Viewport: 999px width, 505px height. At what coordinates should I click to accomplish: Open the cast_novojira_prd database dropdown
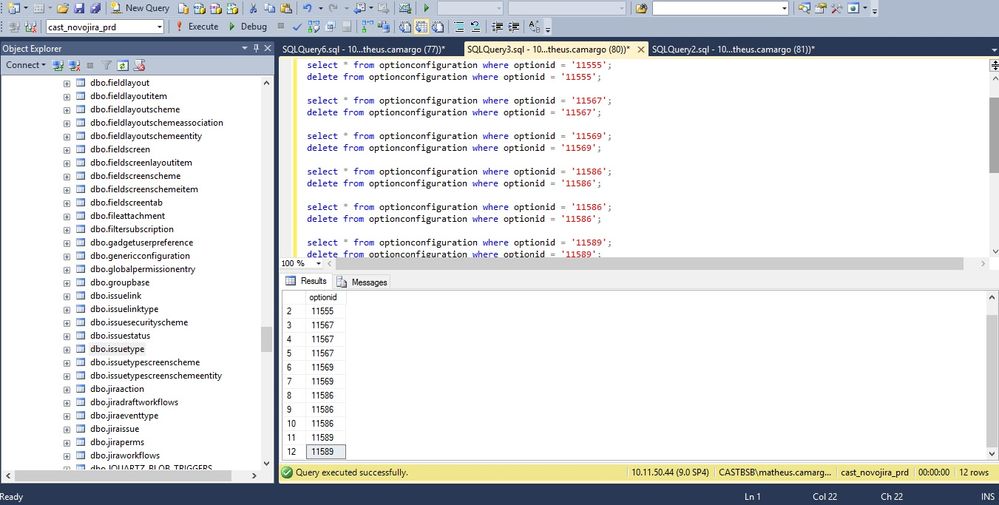point(159,27)
